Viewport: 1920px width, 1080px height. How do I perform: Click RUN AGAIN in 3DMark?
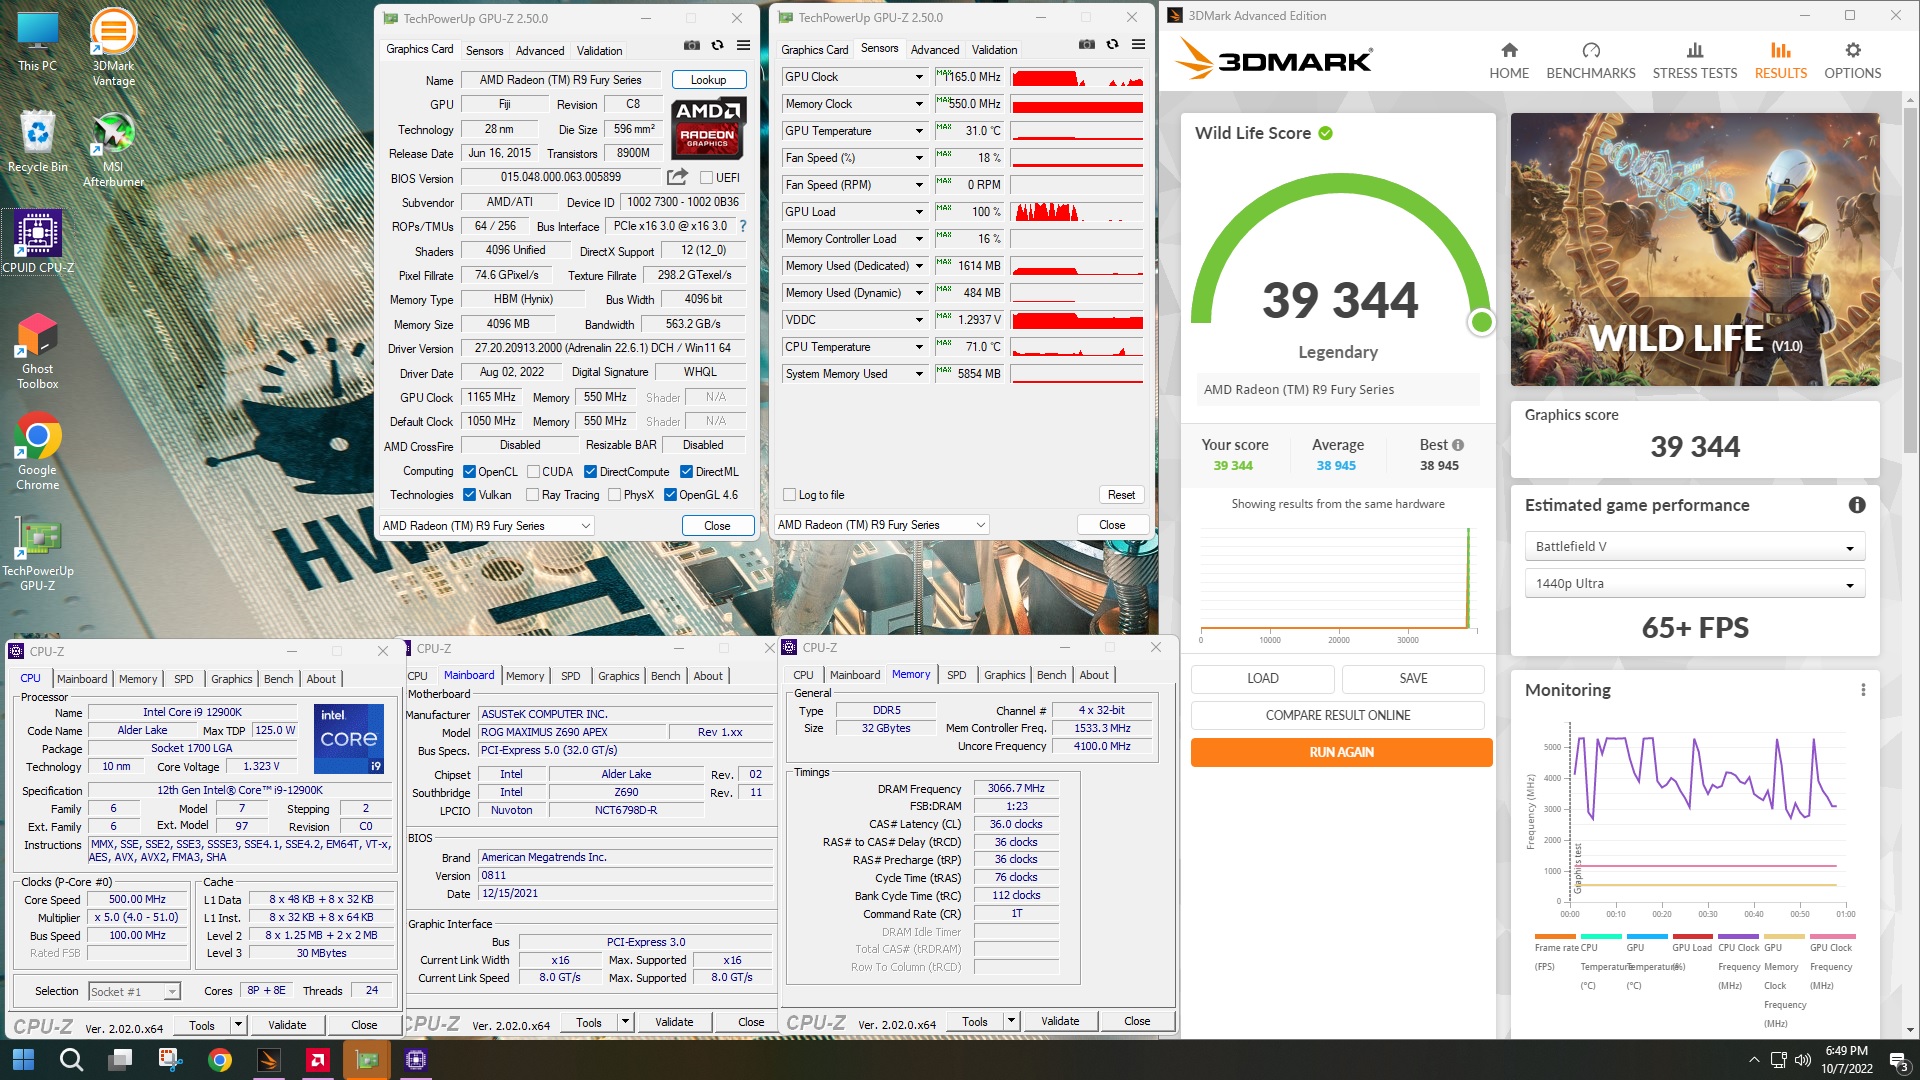(x=1341, y=752)
